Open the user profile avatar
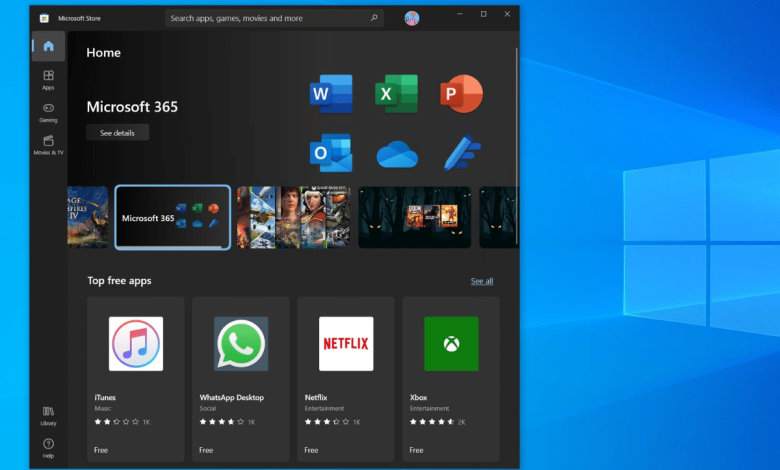 pyautogui.click(x=412, y=18)
